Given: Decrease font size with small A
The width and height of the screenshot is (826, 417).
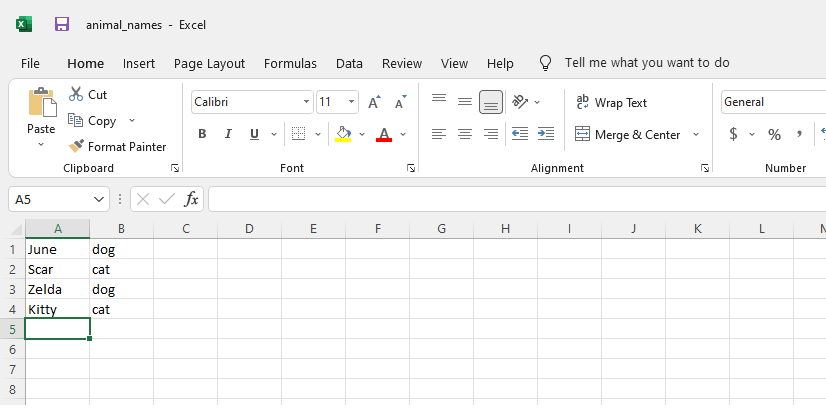Looking at the screenshot, I should tap(400, 102).
